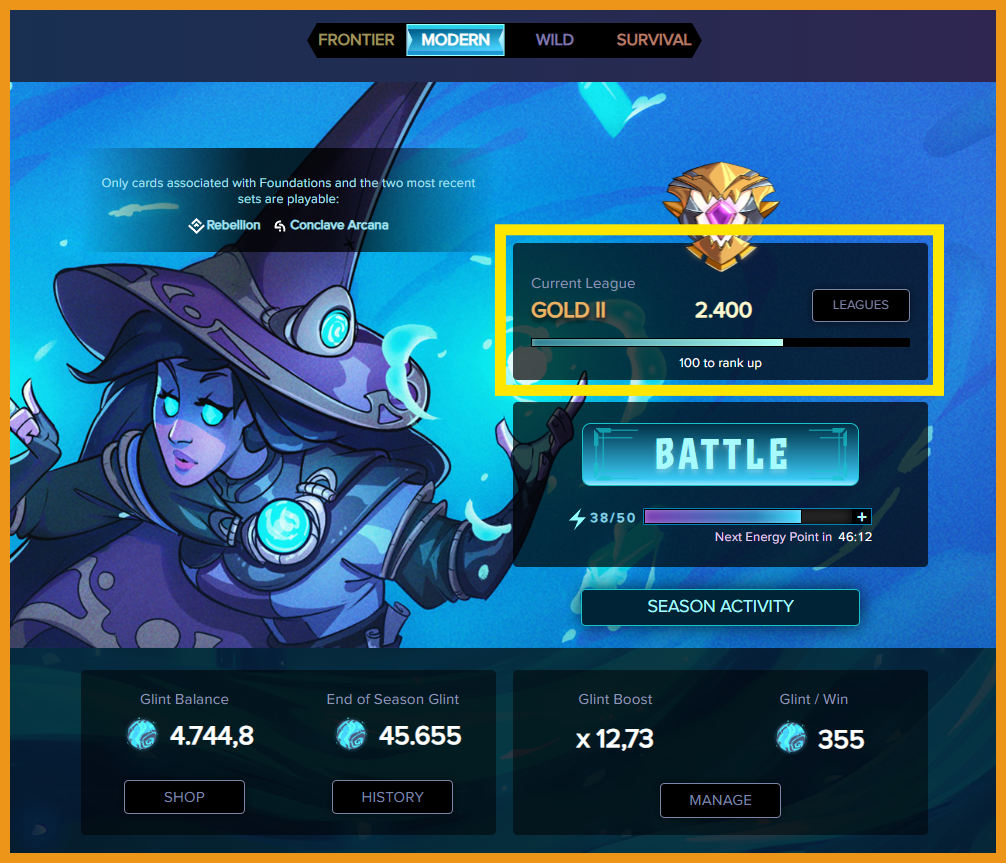This screenshot has width=1006, height=863.
Task: Click the Glint Balance orb icon
Action: [142, 735]
